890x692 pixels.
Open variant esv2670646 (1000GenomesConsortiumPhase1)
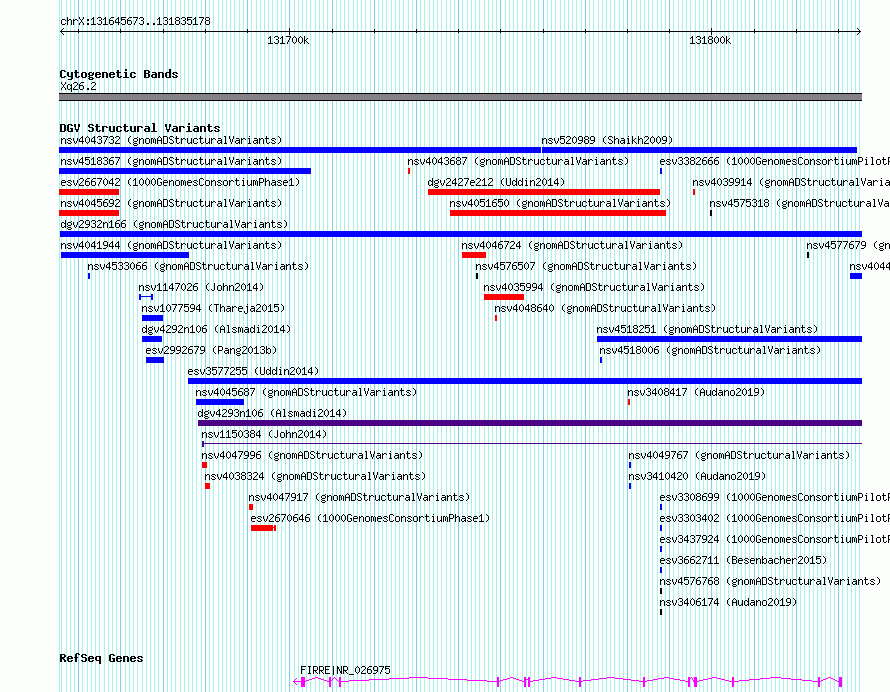pos(370,518)
